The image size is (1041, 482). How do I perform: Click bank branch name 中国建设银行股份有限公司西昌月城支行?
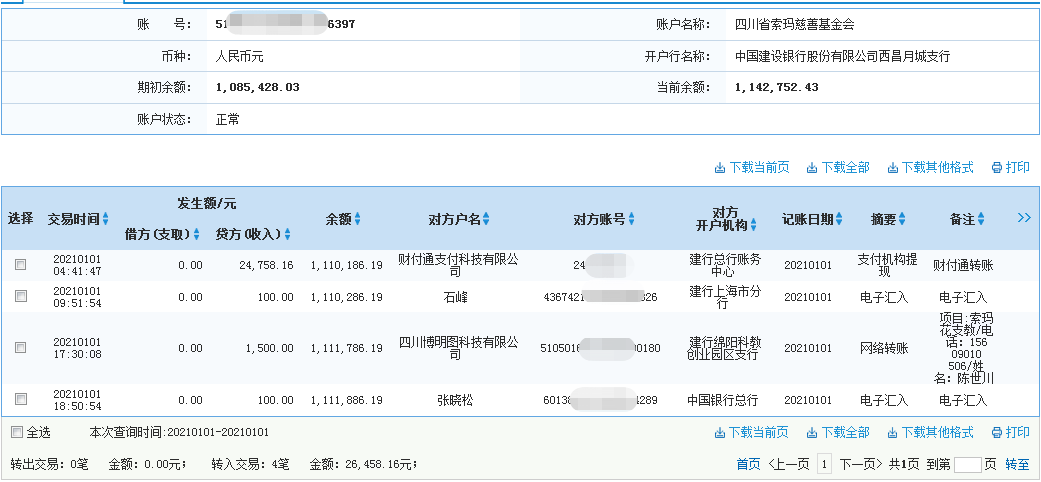(x=842, y=56)
